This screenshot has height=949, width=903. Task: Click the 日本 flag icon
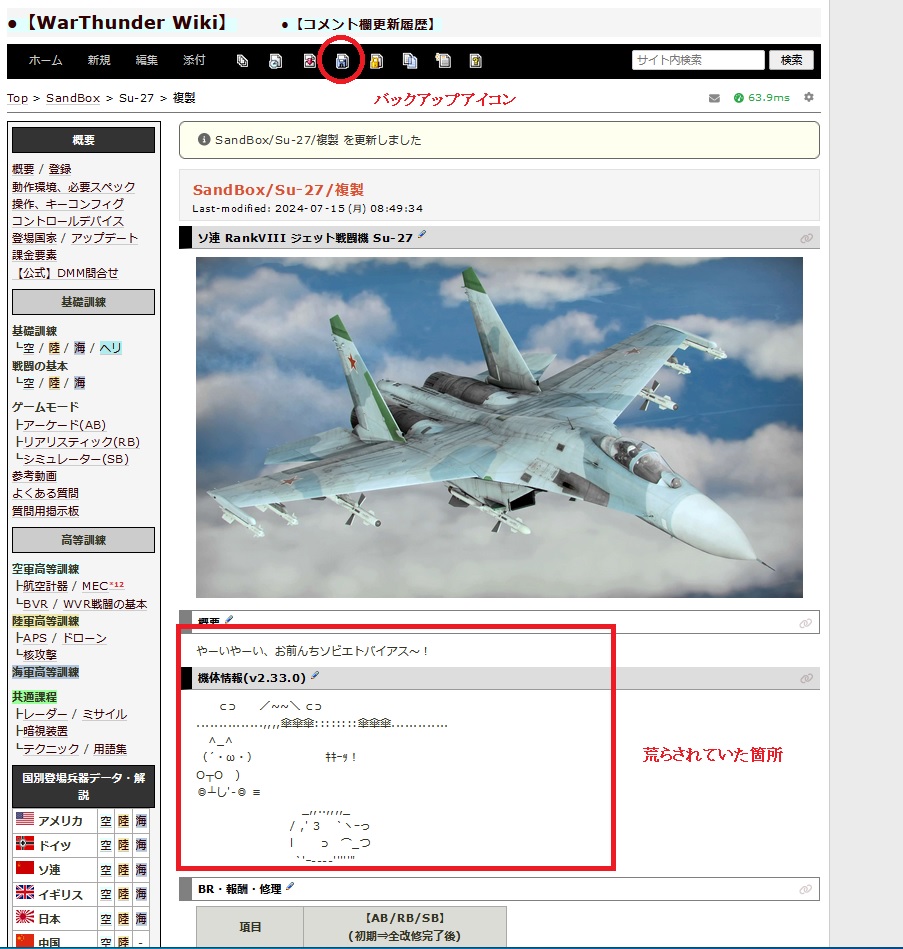pyautogui.click(x=25, y=916)
